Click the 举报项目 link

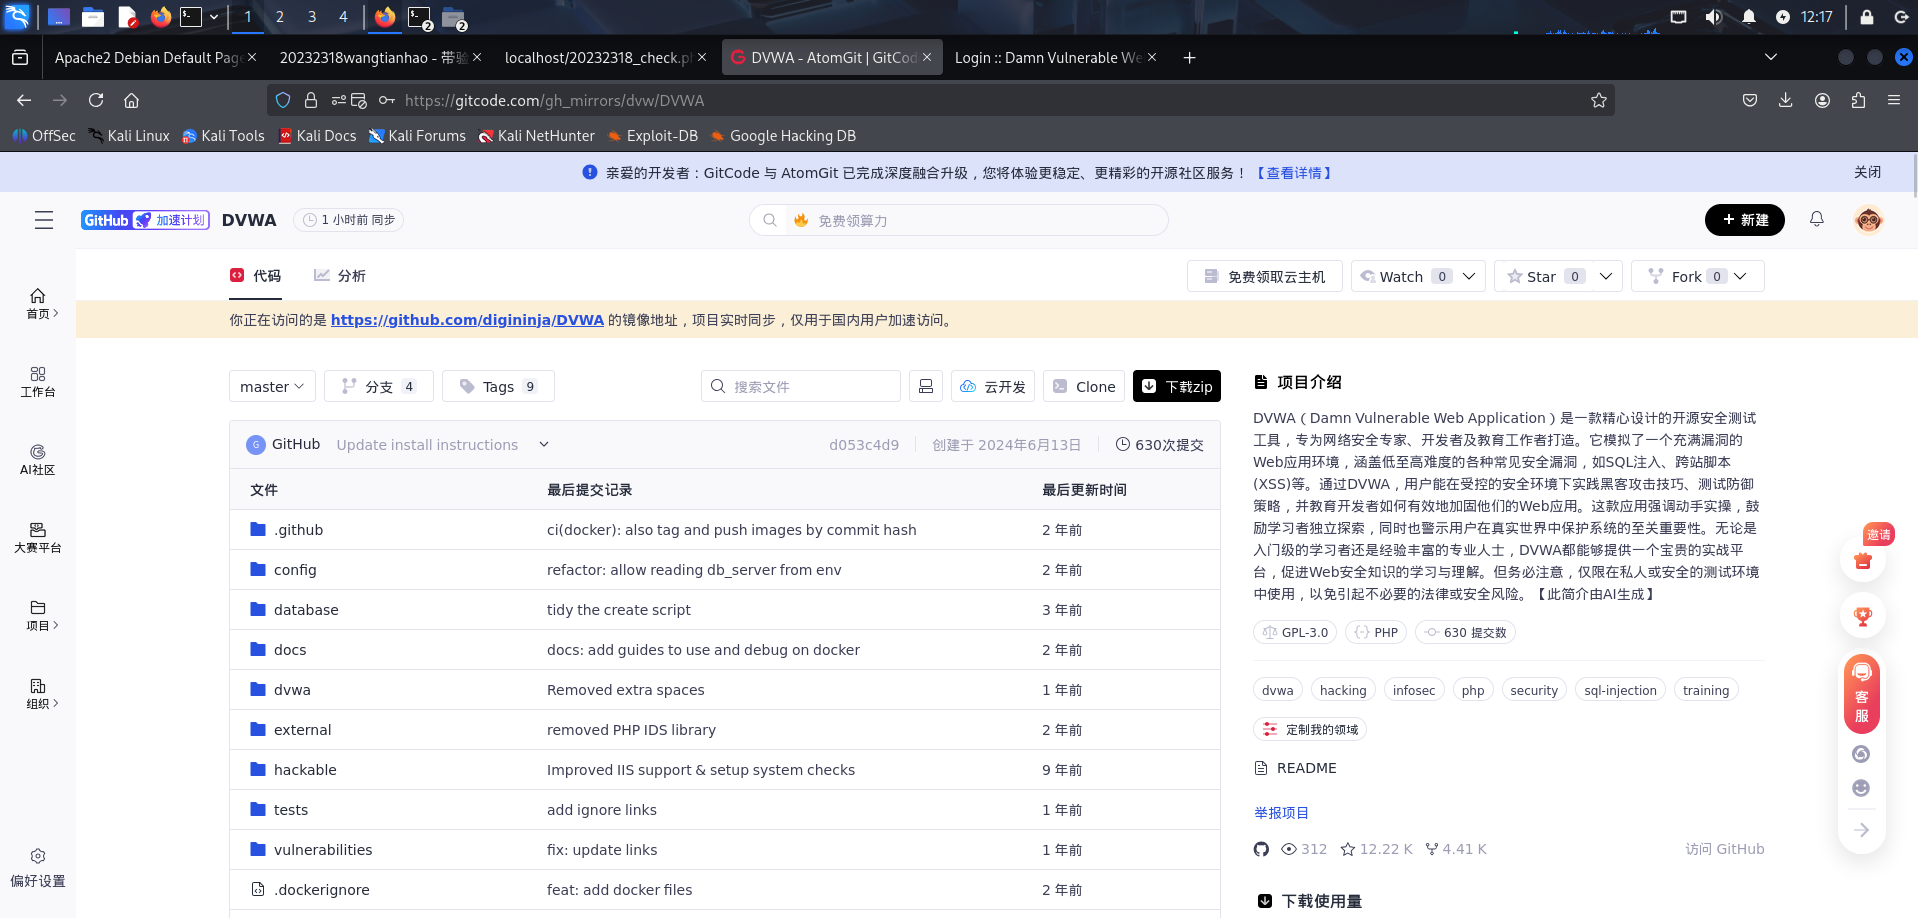1281,813
